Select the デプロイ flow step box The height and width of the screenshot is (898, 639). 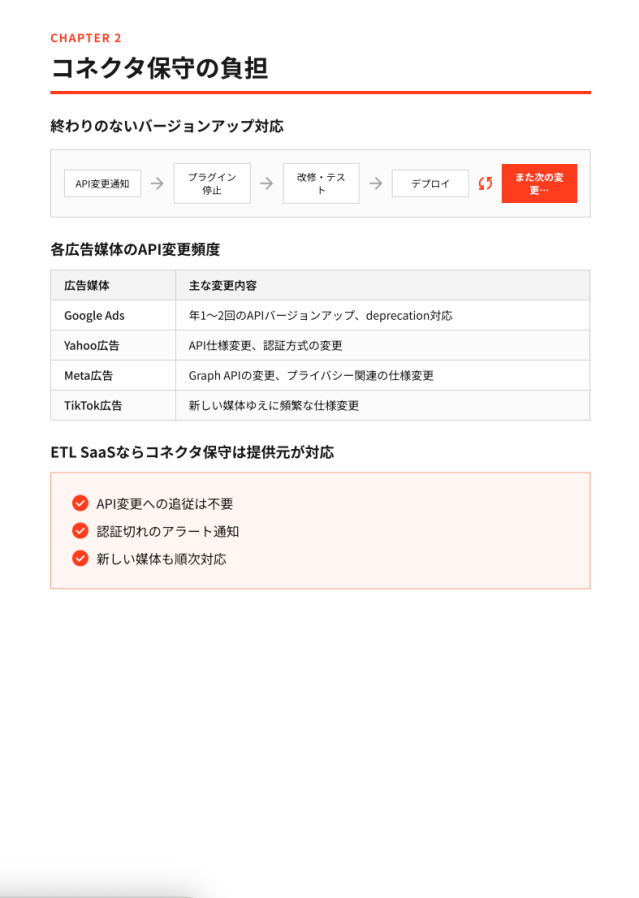click(430, 183)
